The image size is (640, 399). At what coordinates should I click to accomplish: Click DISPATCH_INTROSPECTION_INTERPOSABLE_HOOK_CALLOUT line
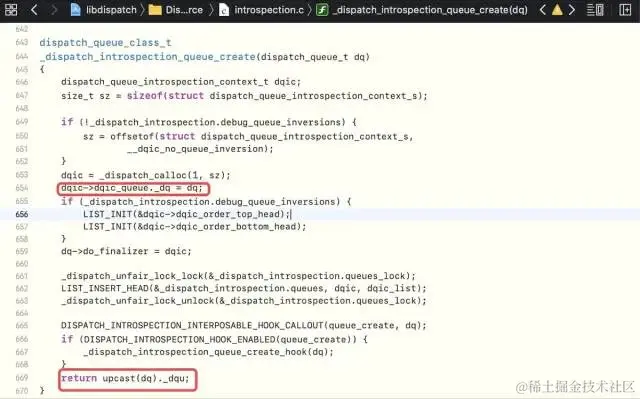click(x=244, y=325)
